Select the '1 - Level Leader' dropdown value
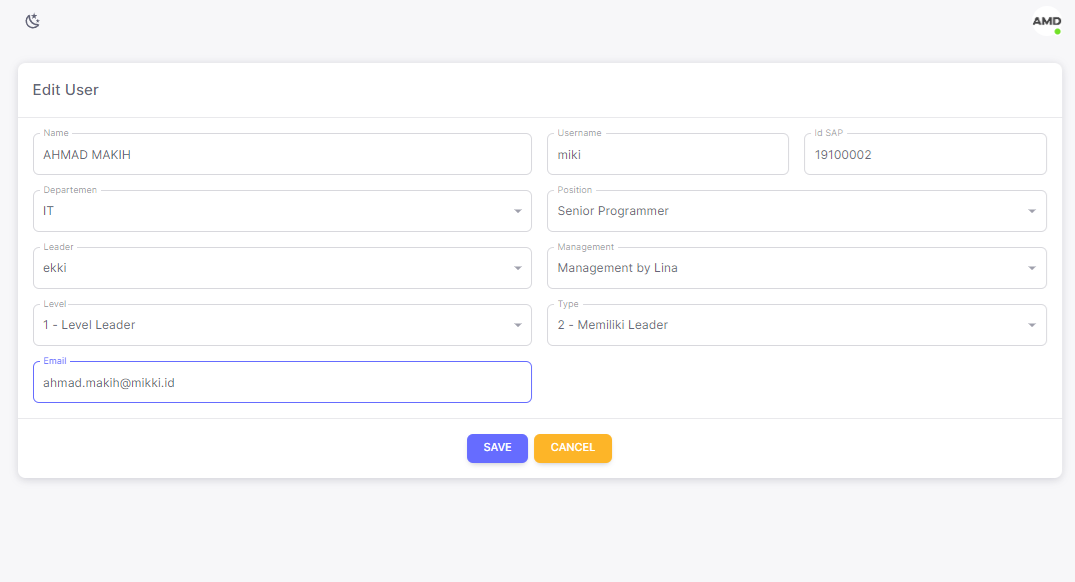 [x=270, y=325]
